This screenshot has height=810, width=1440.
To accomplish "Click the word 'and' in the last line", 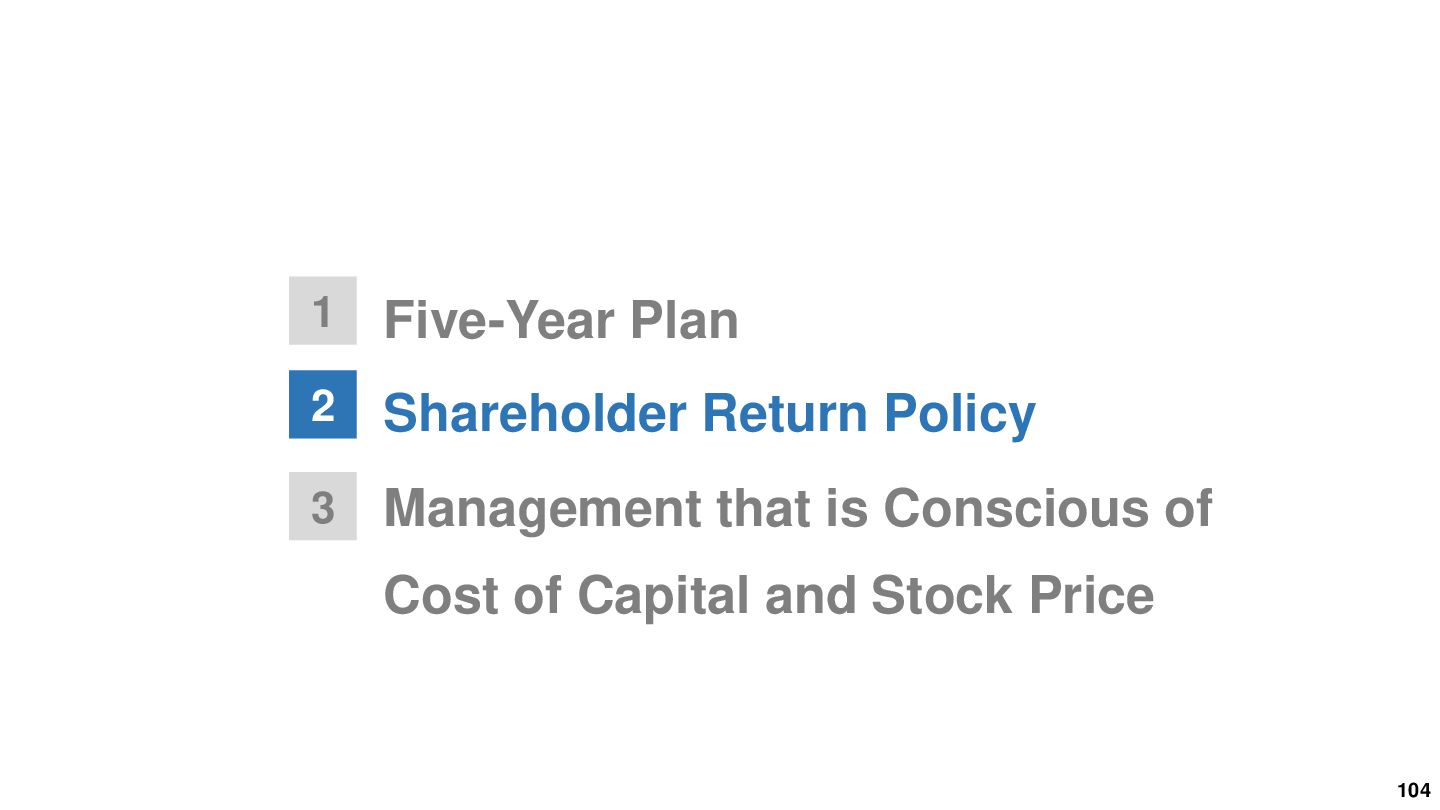I will [x=810, y=596].
